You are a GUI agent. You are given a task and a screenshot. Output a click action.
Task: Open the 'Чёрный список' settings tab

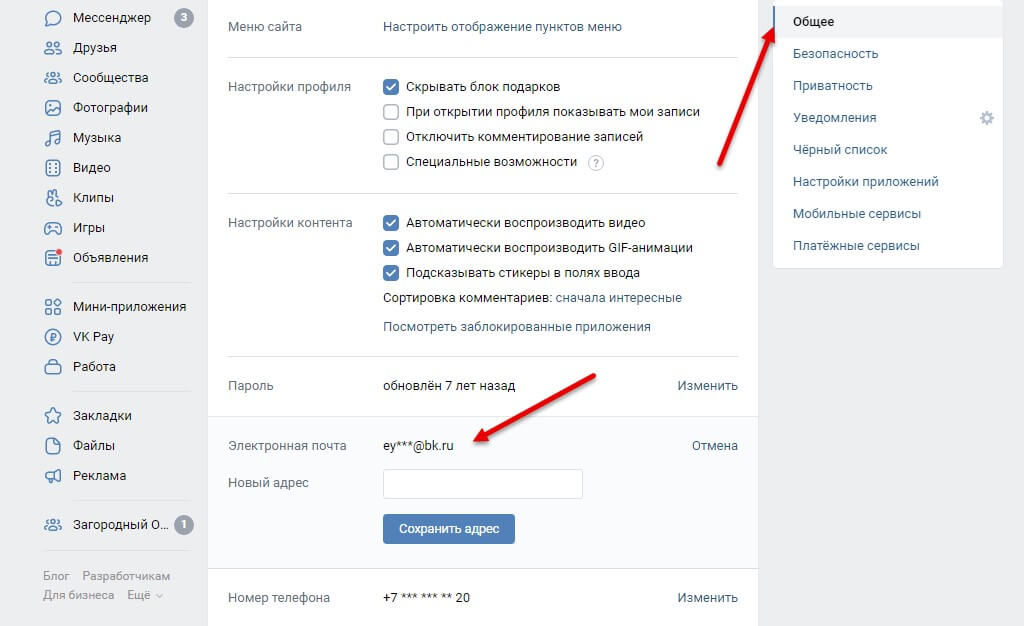click(x=840, y=149)
